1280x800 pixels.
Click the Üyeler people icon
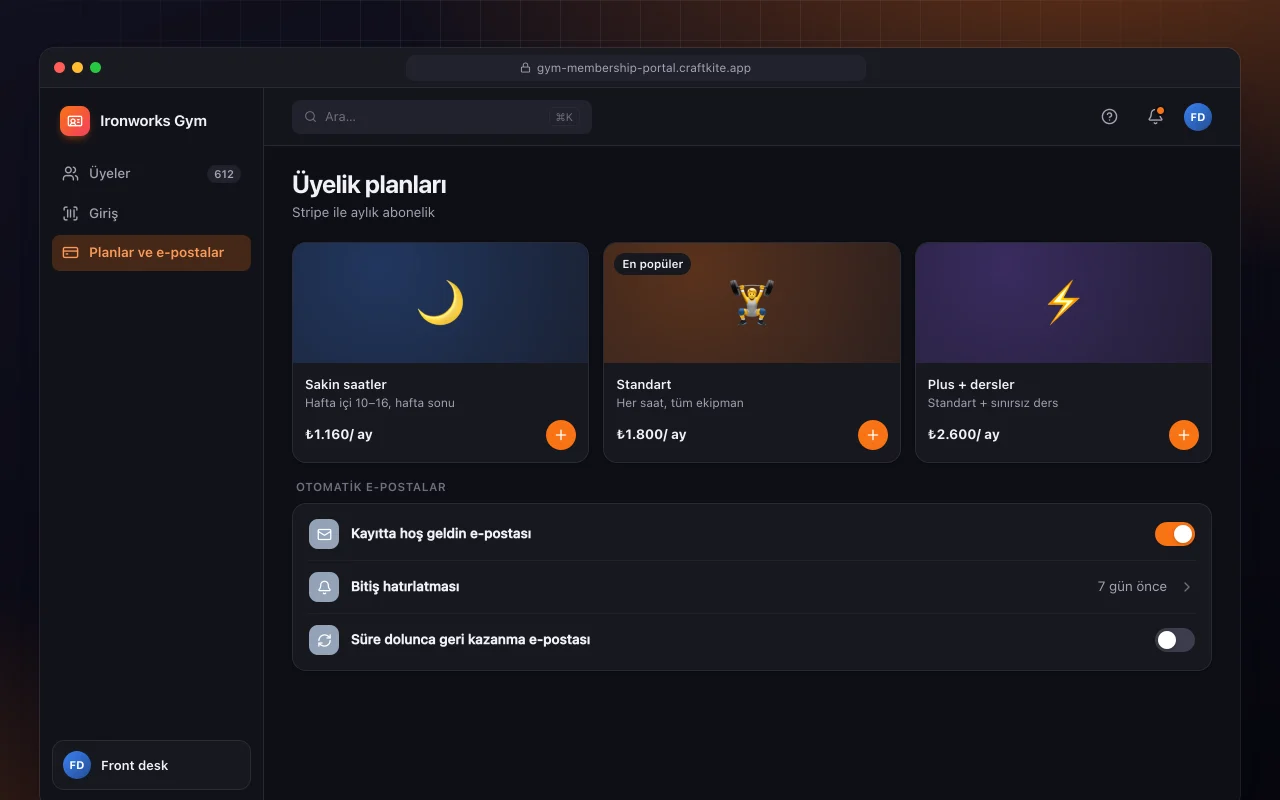click(70, 173)
